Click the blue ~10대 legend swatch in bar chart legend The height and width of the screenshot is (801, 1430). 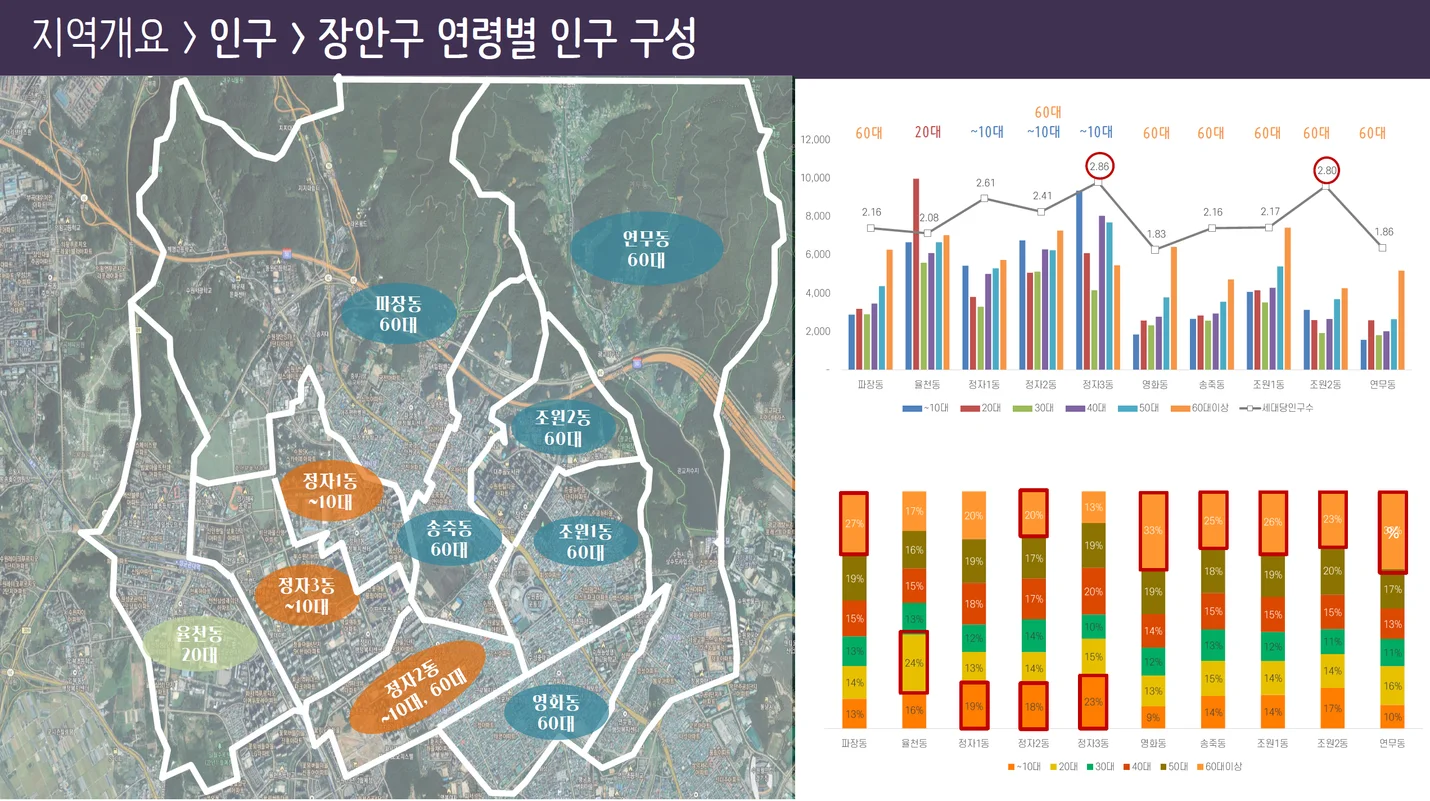click(911, 408)
